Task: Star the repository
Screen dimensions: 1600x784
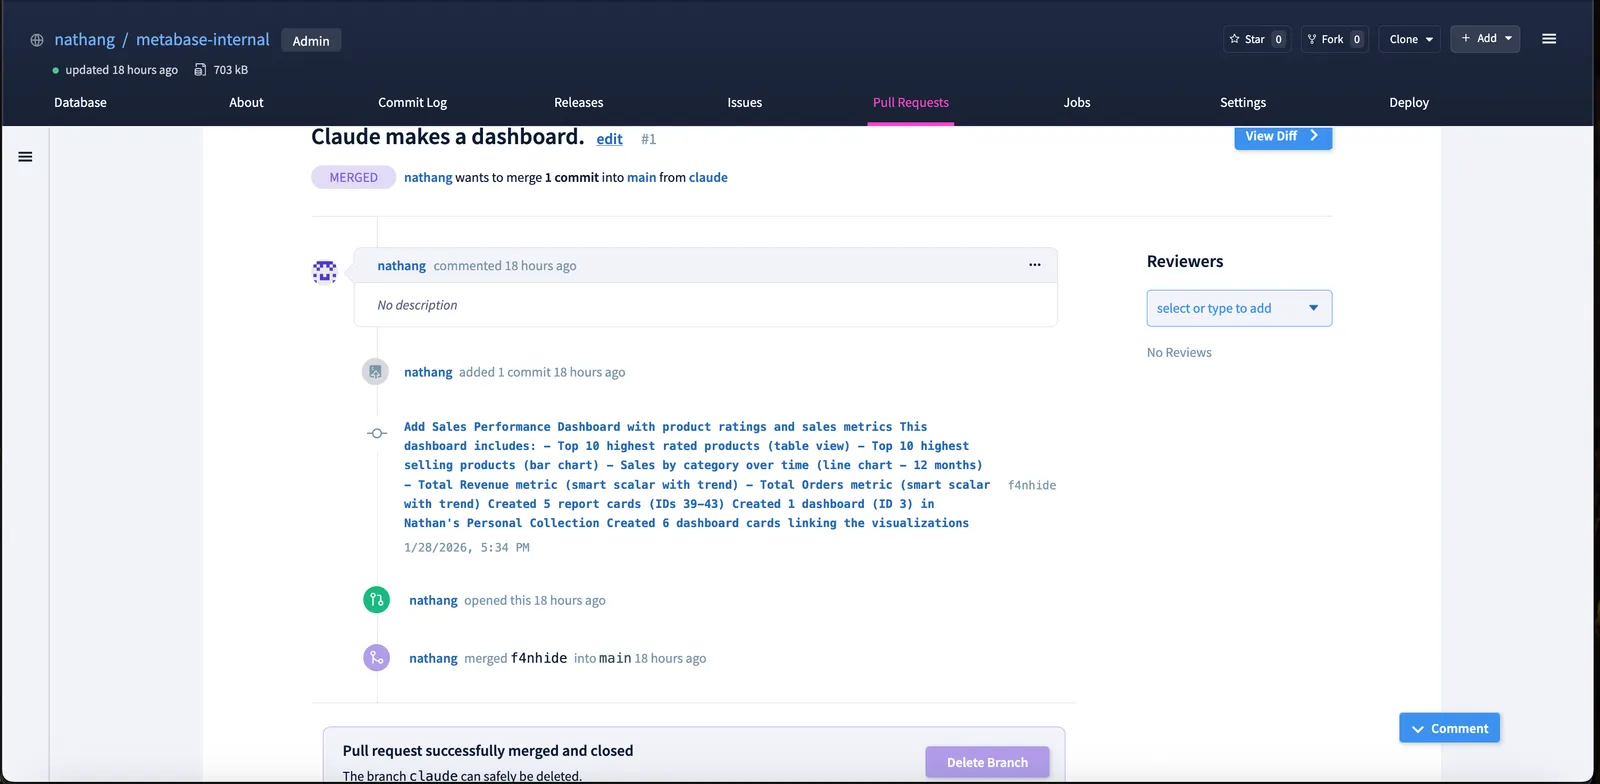Action: (x=1256, y=39)
